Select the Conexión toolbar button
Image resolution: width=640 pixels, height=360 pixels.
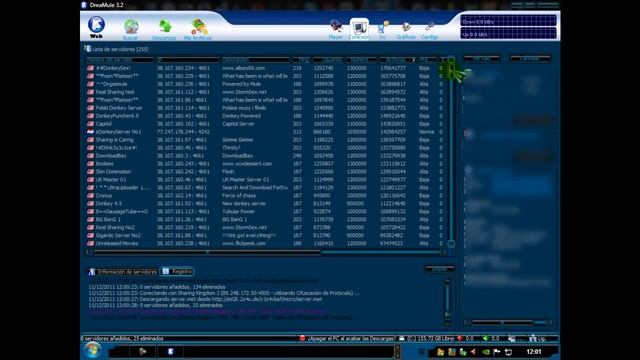(359, 29)
